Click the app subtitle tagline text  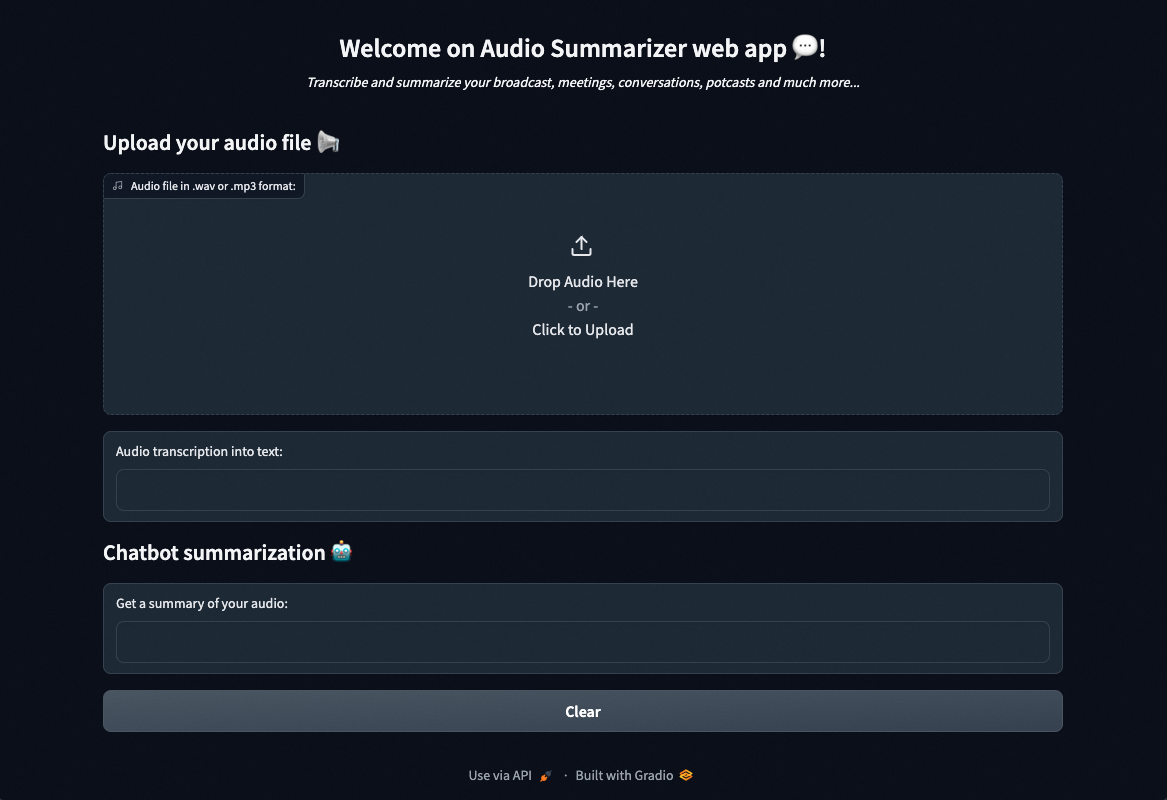(583, 82)
